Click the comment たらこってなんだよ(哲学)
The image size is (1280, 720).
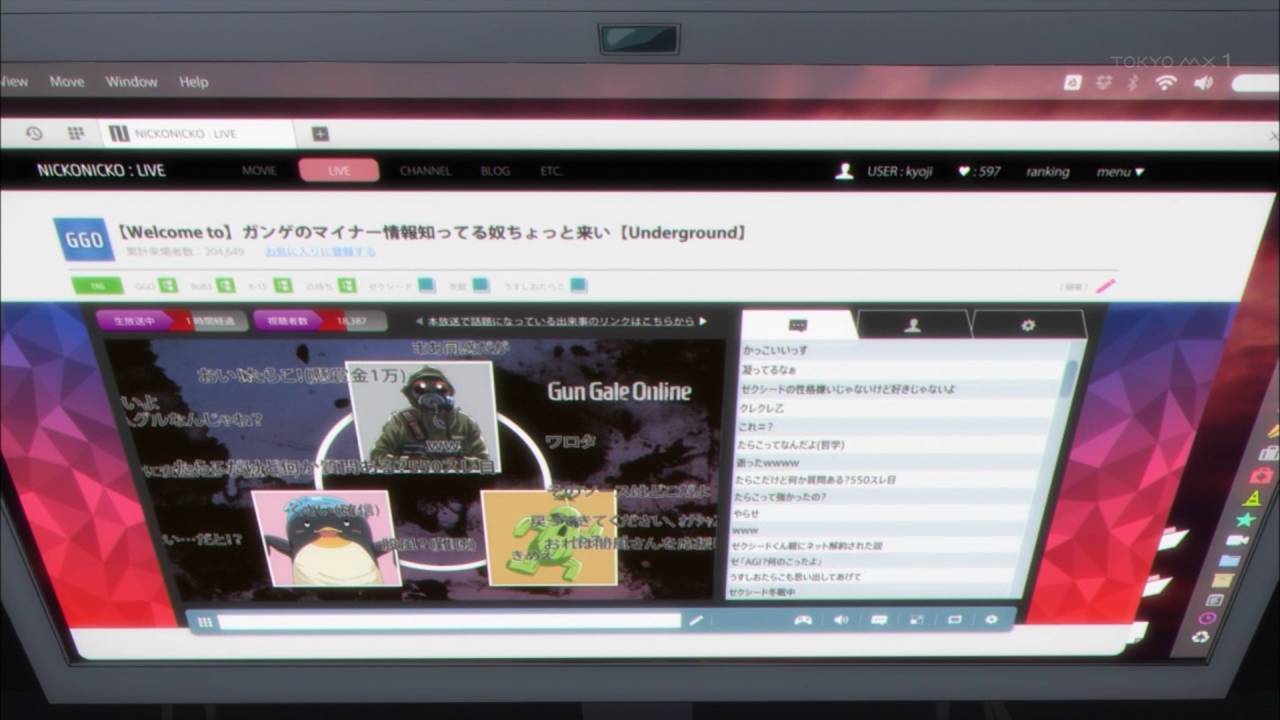pos(790,445)
